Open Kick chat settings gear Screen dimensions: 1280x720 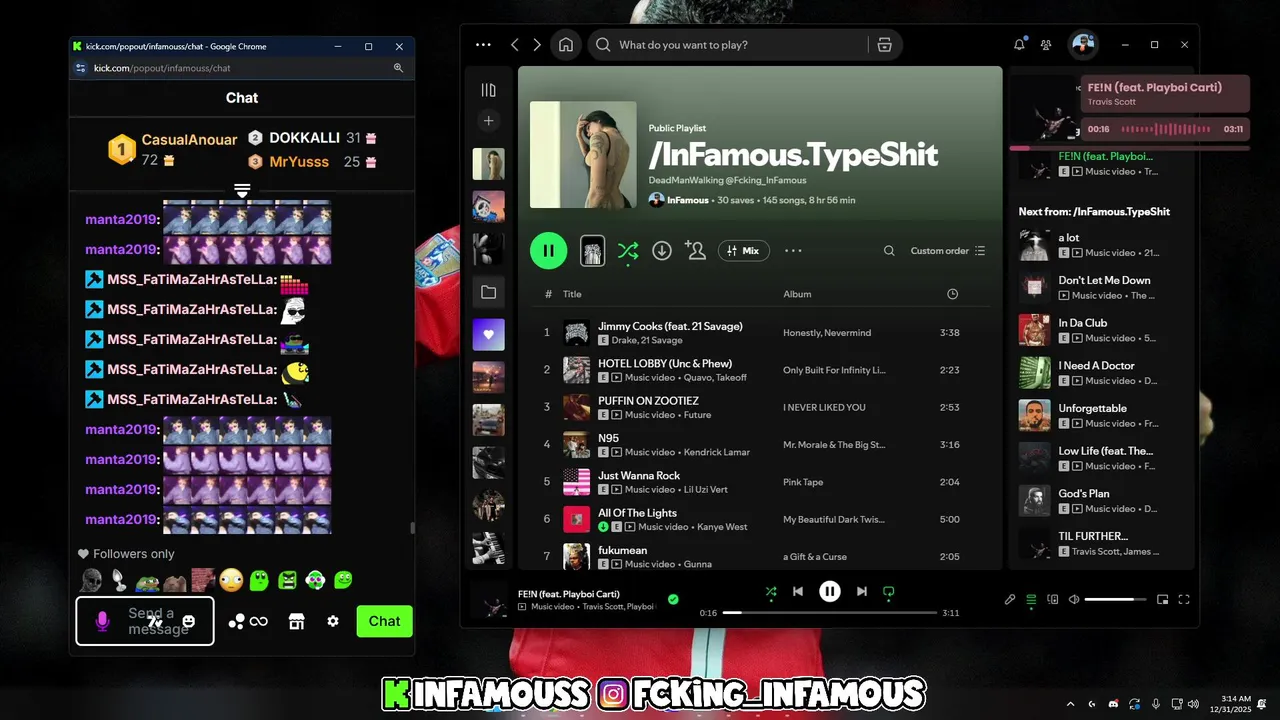pos(333,621)
